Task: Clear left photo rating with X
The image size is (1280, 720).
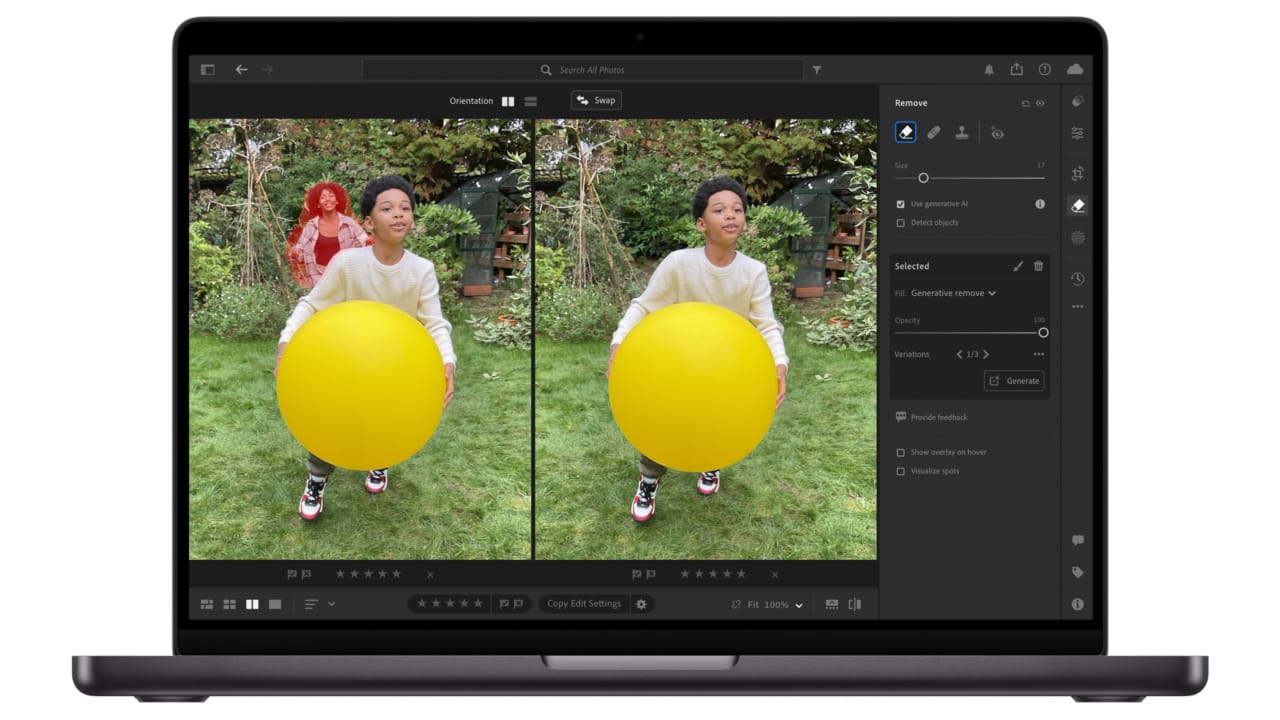Action: pos(430,575)
